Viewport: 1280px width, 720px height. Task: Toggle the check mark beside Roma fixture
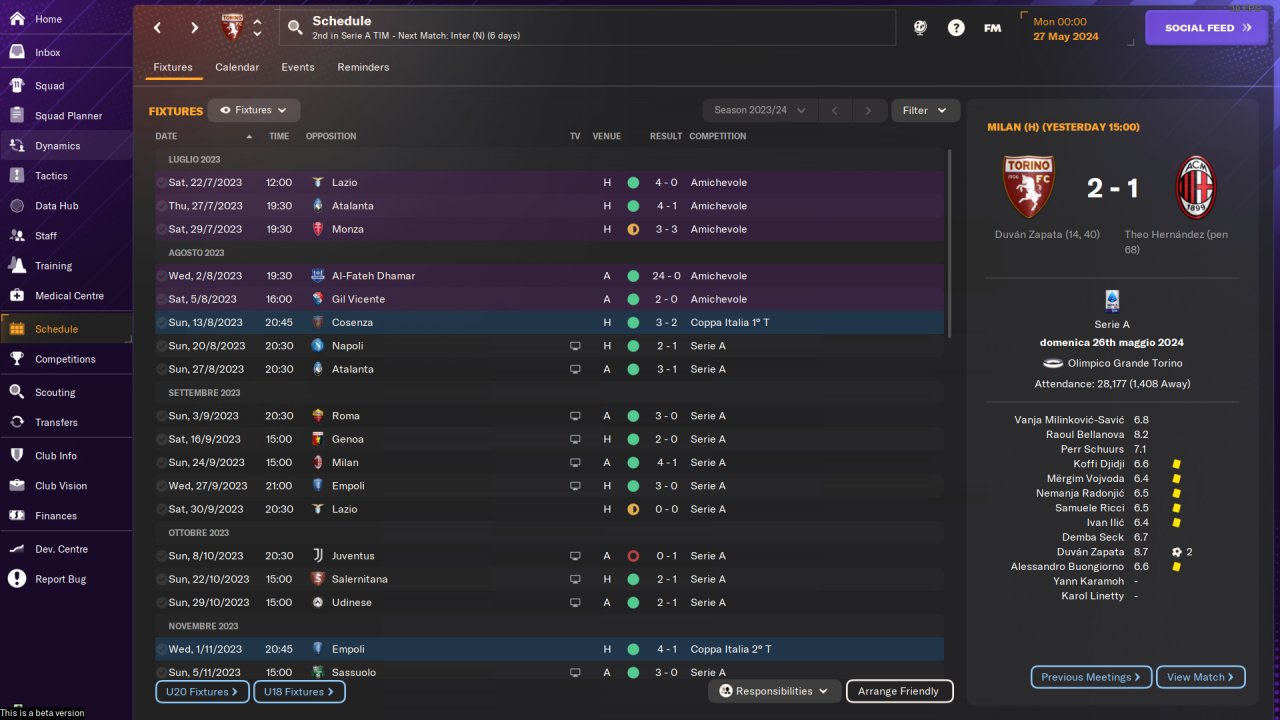(x=162, y=416)
